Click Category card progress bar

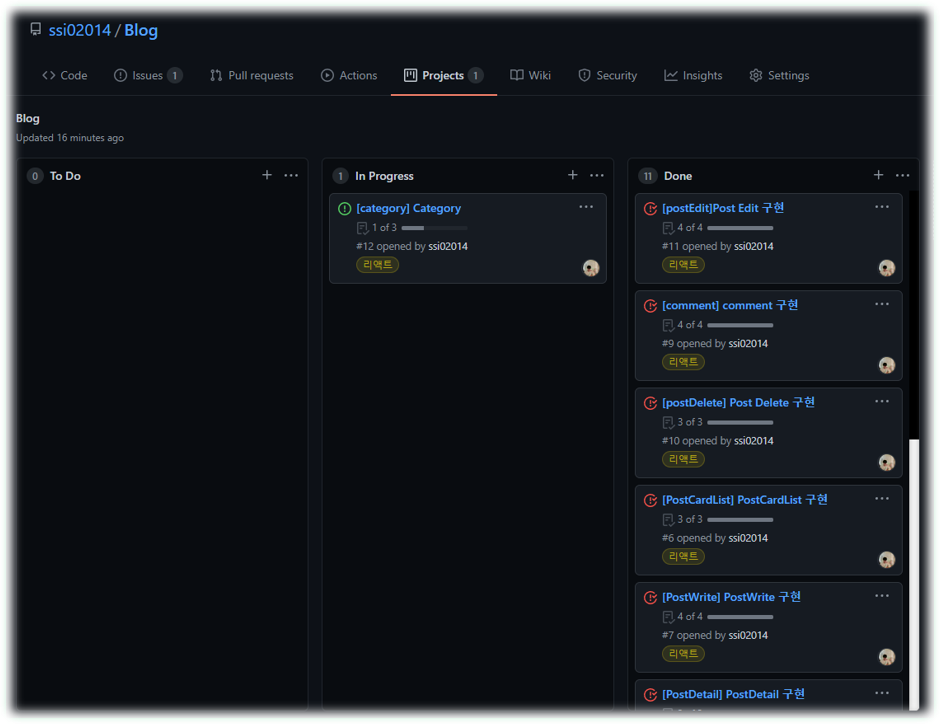[x=435, y=228]
